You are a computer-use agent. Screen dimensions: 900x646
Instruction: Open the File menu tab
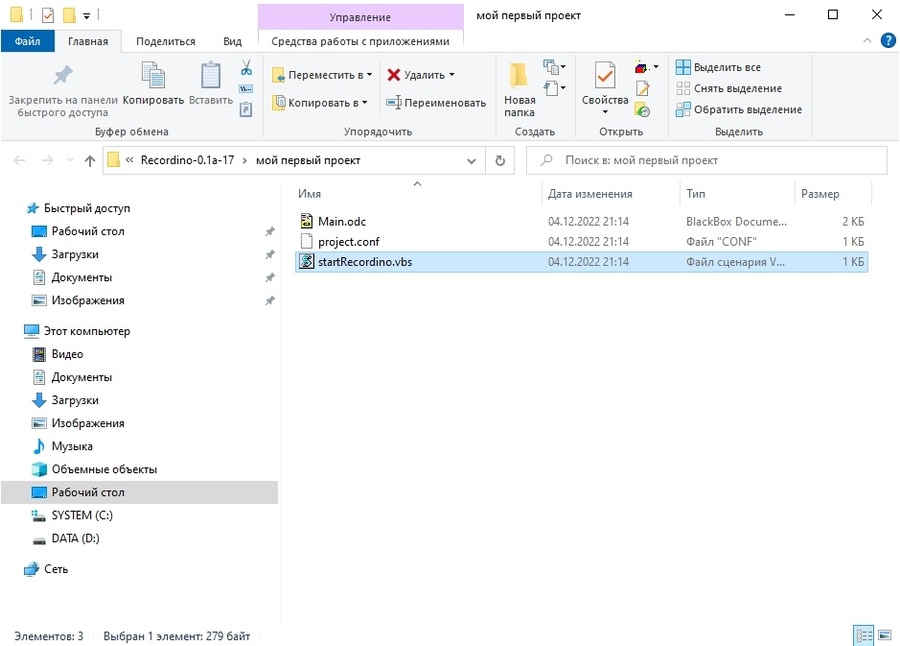click(28, 41)
